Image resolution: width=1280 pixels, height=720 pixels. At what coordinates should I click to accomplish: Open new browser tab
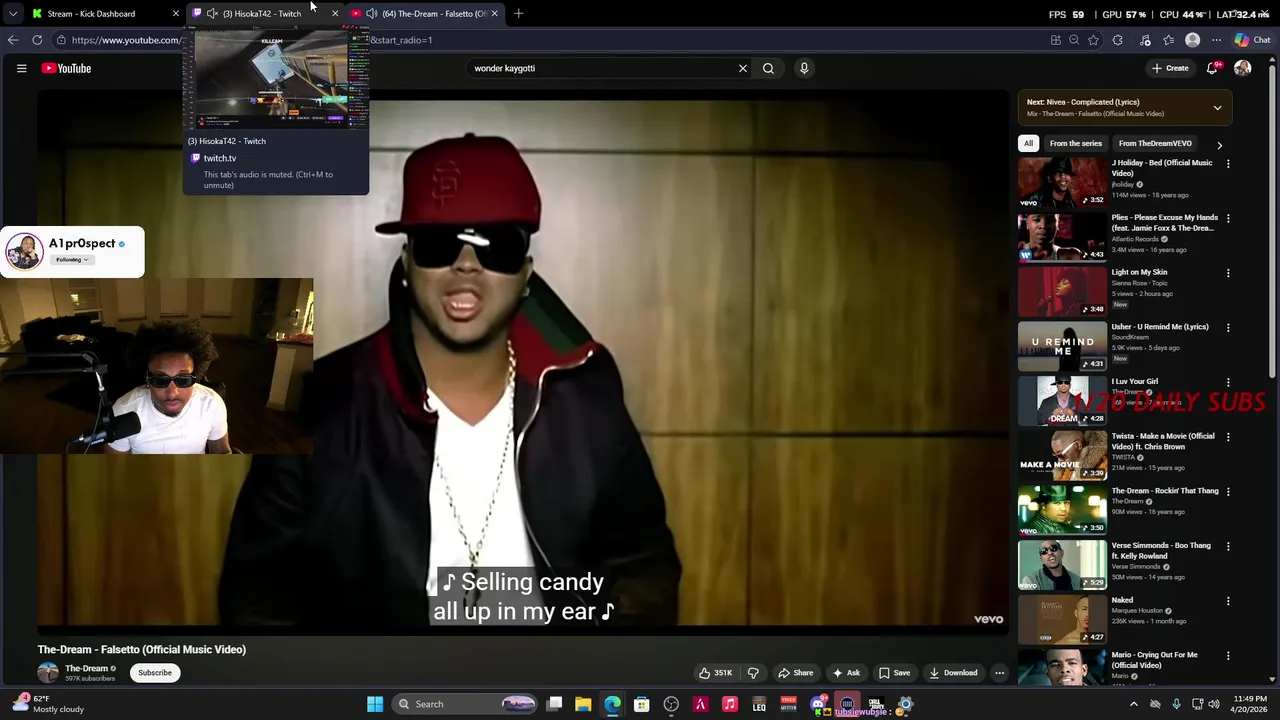(518, 13)
